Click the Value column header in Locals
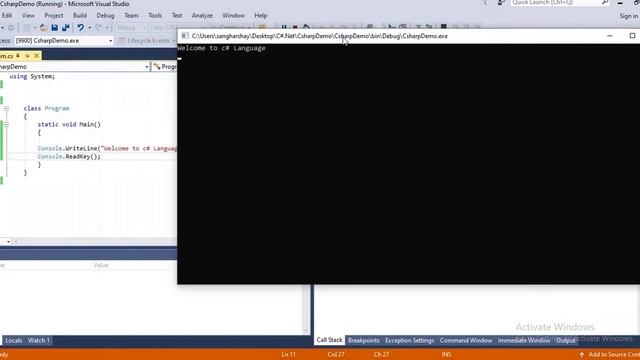 pos(101,265)
